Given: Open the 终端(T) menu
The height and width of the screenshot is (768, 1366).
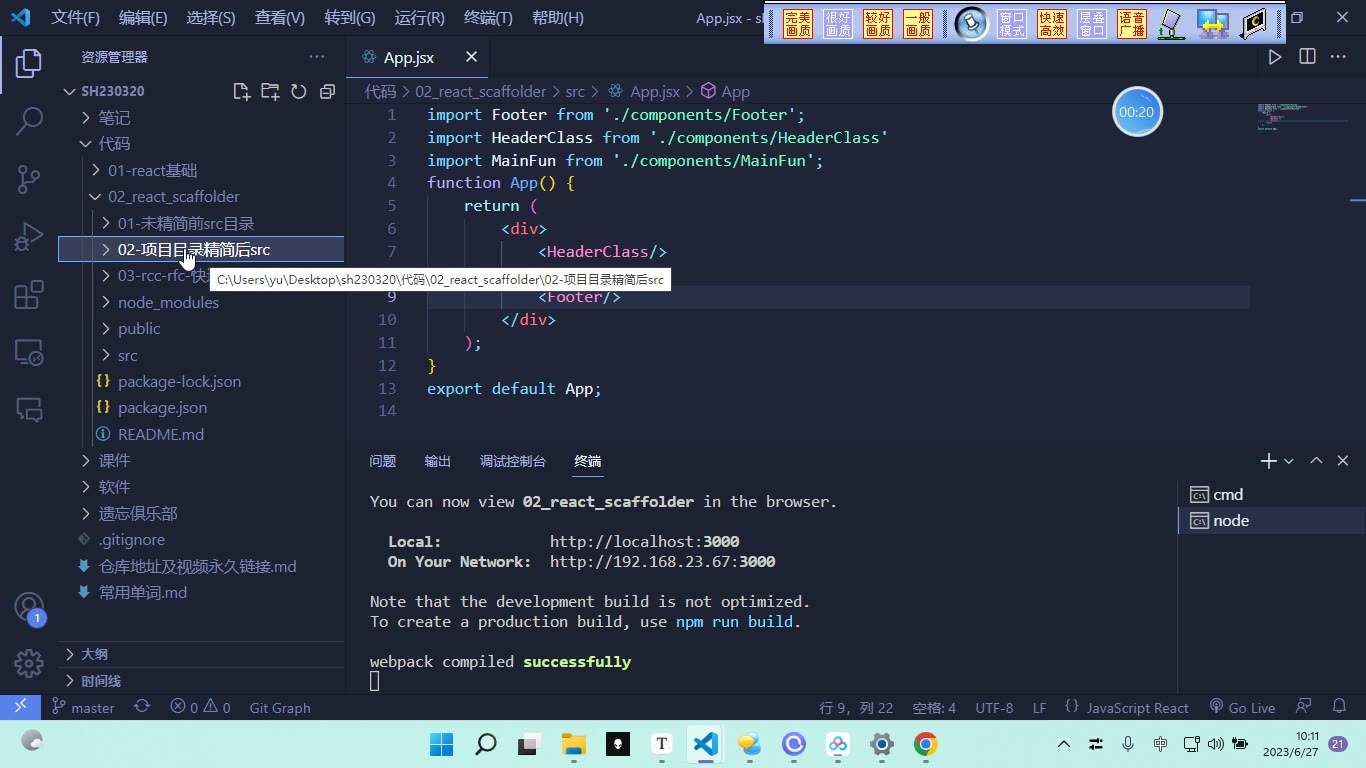Looking at the screenshot, I should click(x=489, y=18).
